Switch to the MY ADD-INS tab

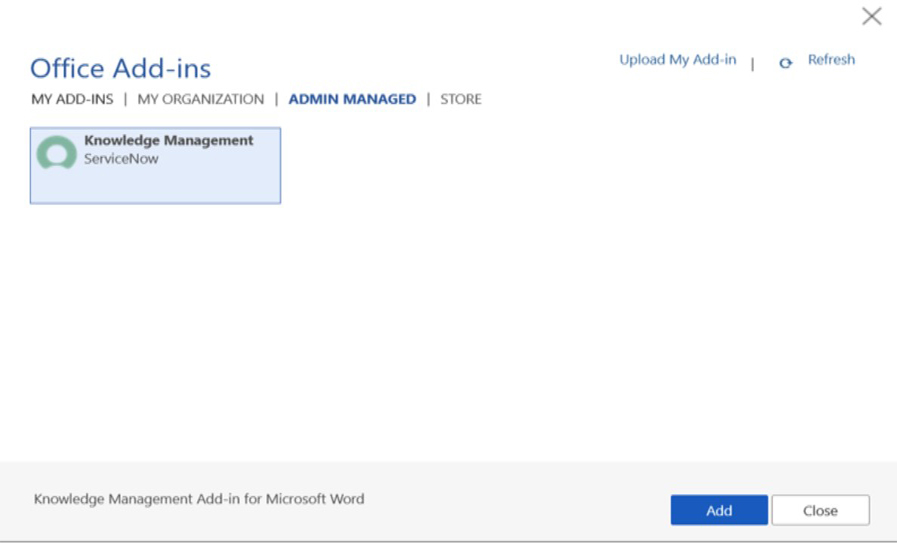tap(72, 99)
